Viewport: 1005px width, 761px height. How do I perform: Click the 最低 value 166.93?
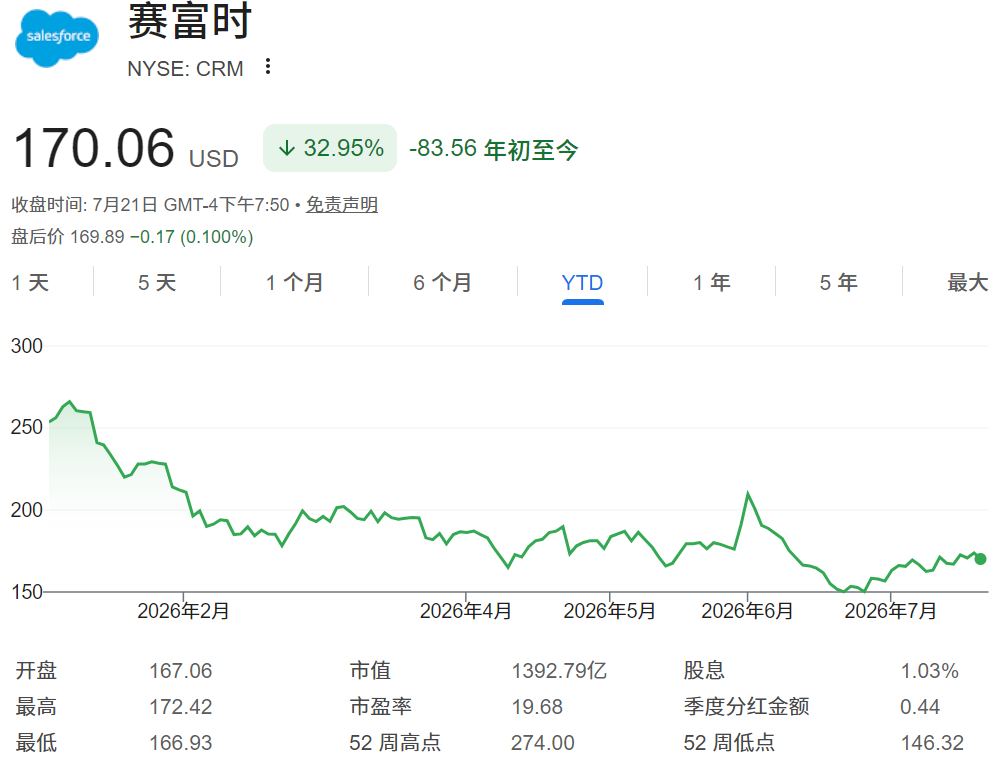click(180, 742)
